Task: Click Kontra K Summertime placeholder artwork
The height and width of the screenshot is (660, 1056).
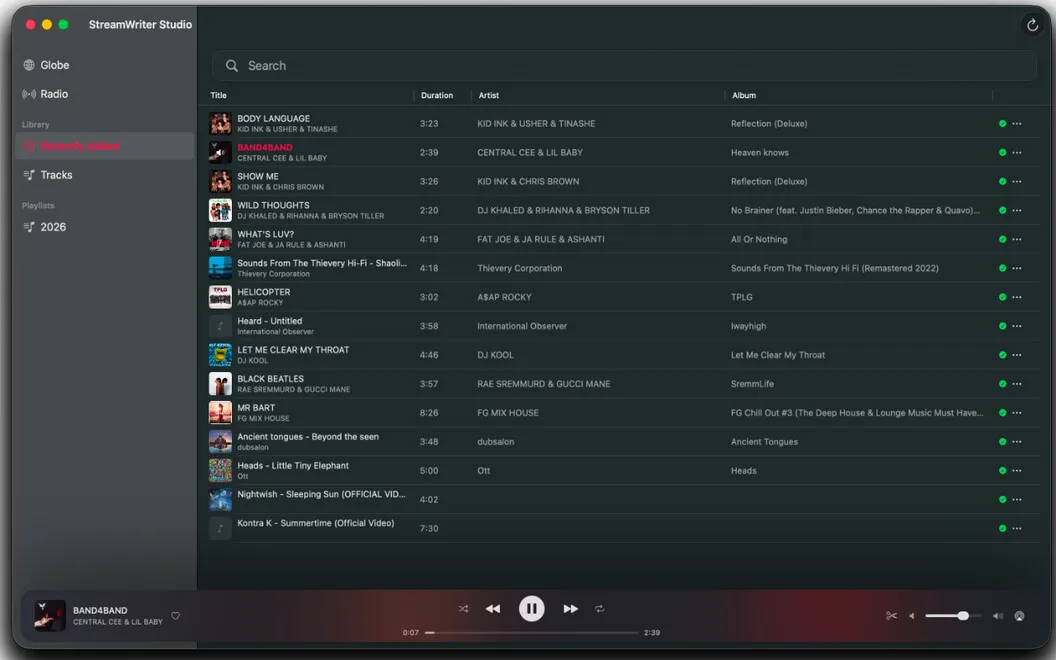Action: tap(220, 529)
